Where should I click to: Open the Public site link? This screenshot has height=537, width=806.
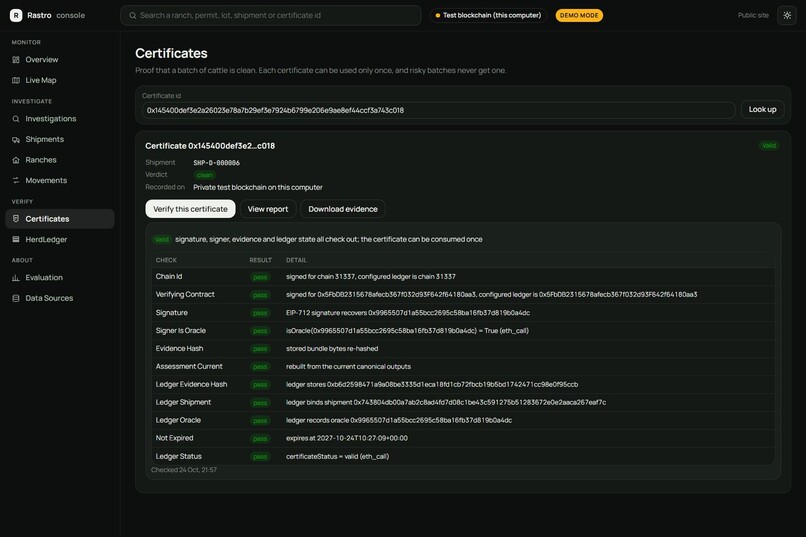[x=753, y=15]
